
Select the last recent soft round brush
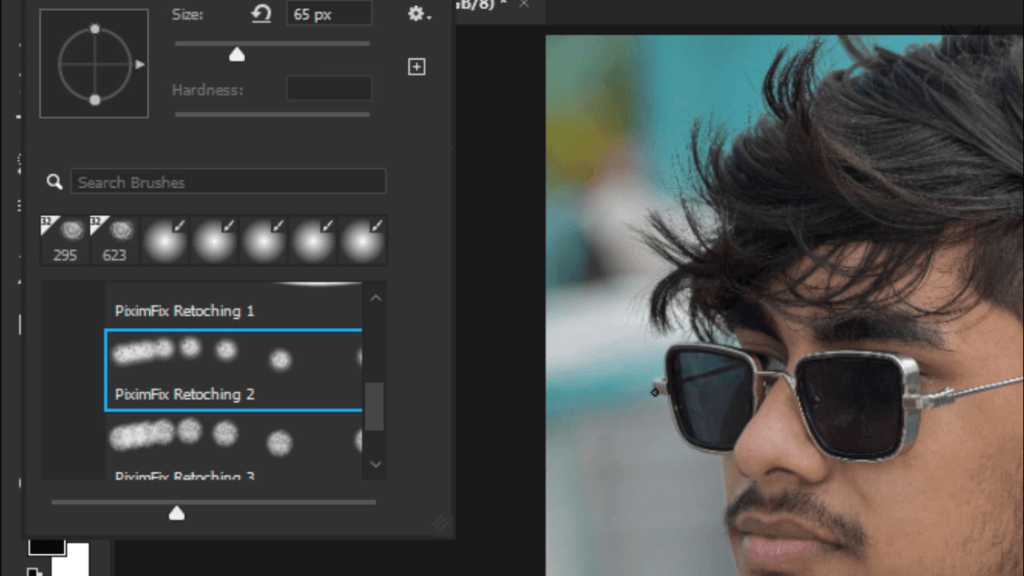tap(362, 240)
